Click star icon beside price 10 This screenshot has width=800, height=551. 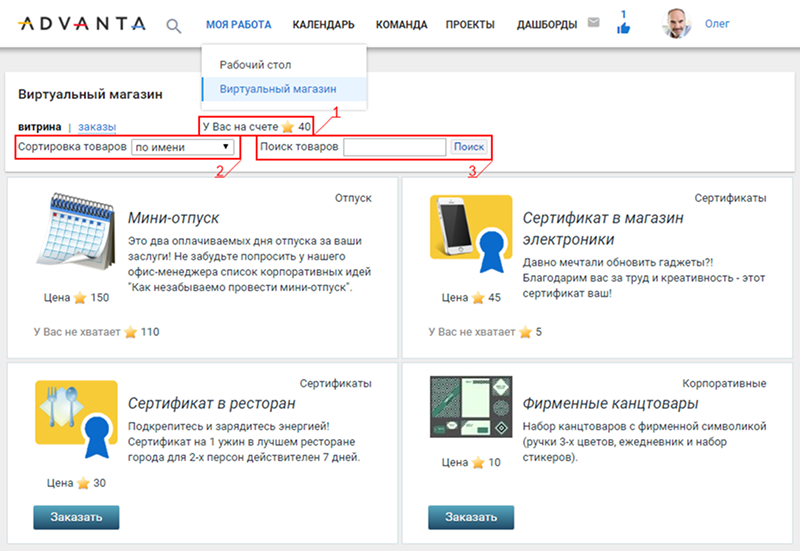[478, 462]
